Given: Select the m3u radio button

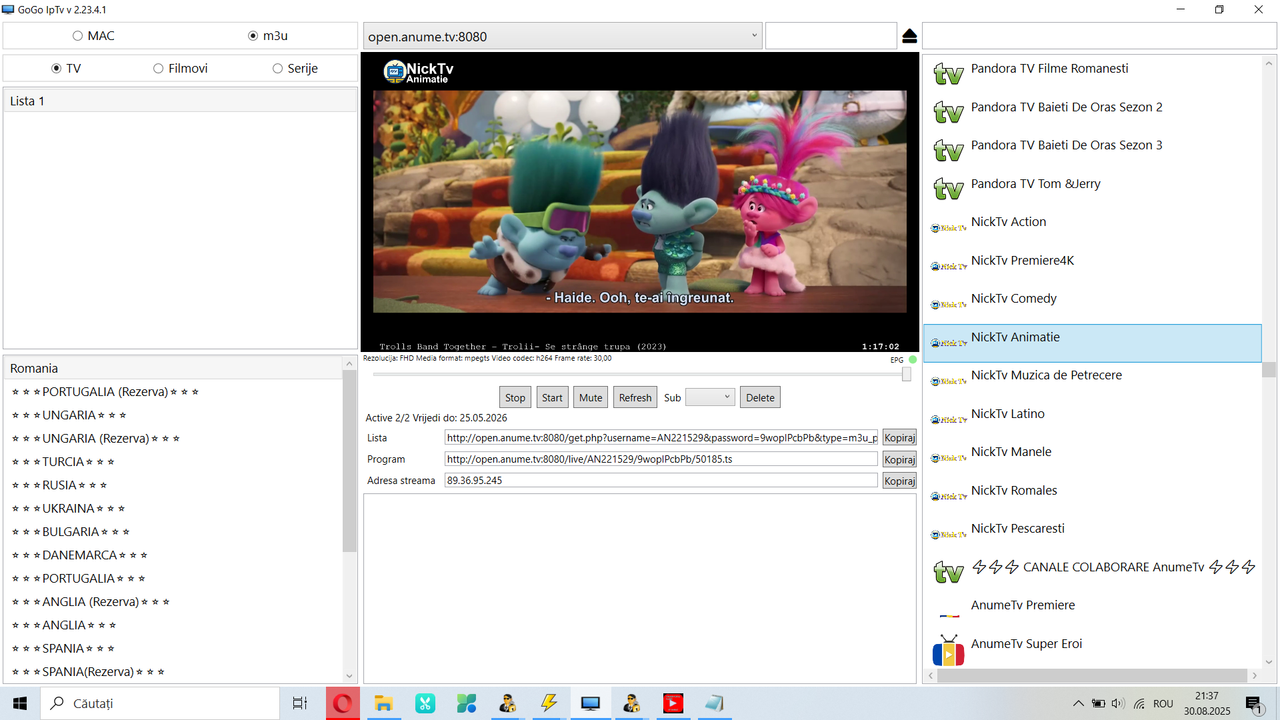Looking at the screenshot, I should click(253, 36).
